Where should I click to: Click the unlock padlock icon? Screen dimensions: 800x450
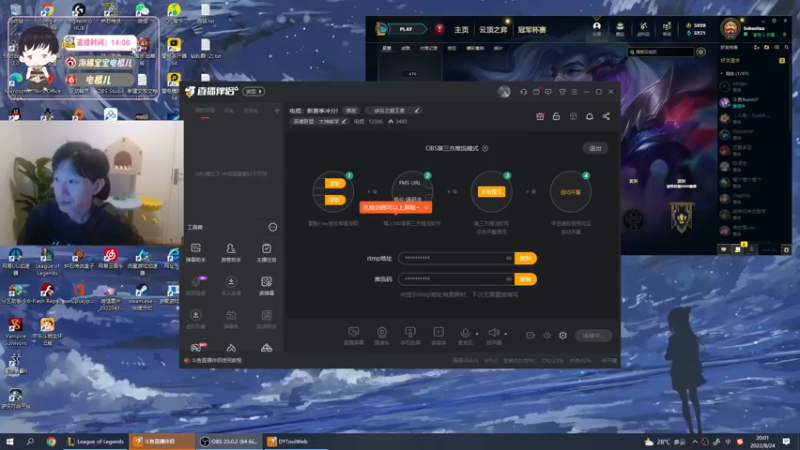click(556, 116)
